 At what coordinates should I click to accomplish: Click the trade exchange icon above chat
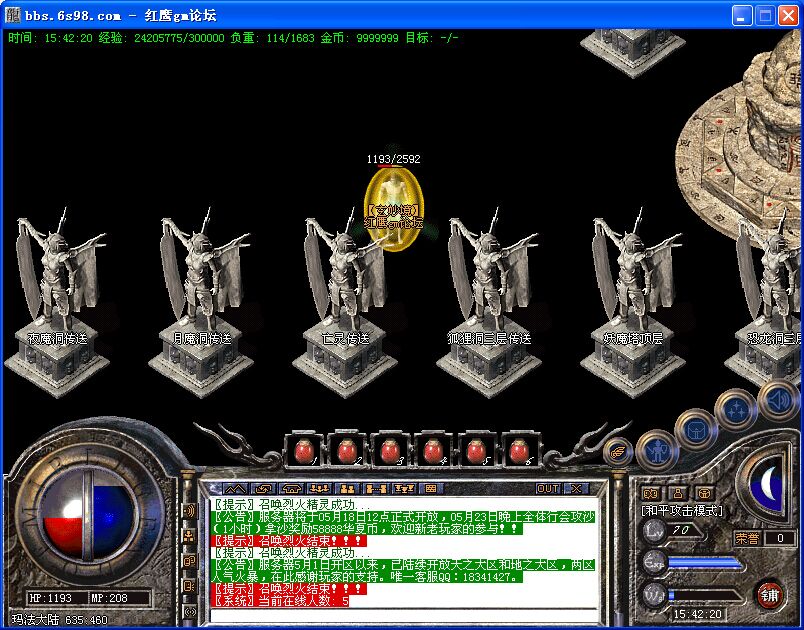coord(264,489)
